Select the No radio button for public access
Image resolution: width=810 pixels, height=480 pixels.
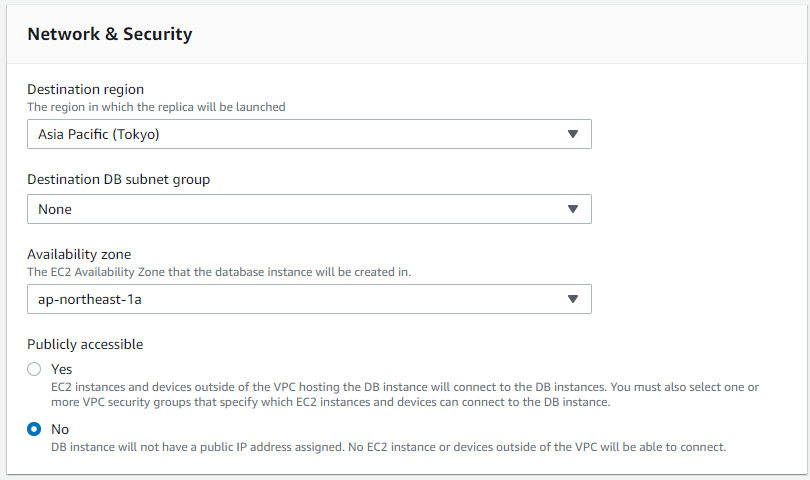coord(34,429)
